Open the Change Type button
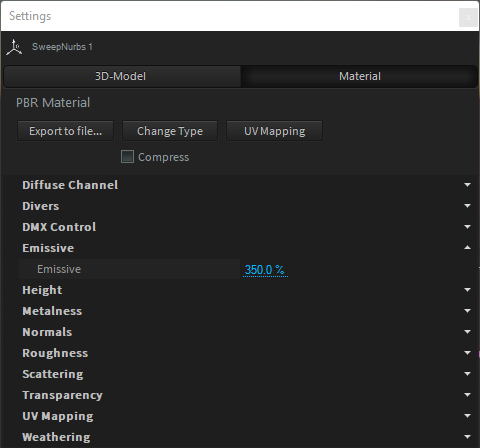 click(170, 131)
